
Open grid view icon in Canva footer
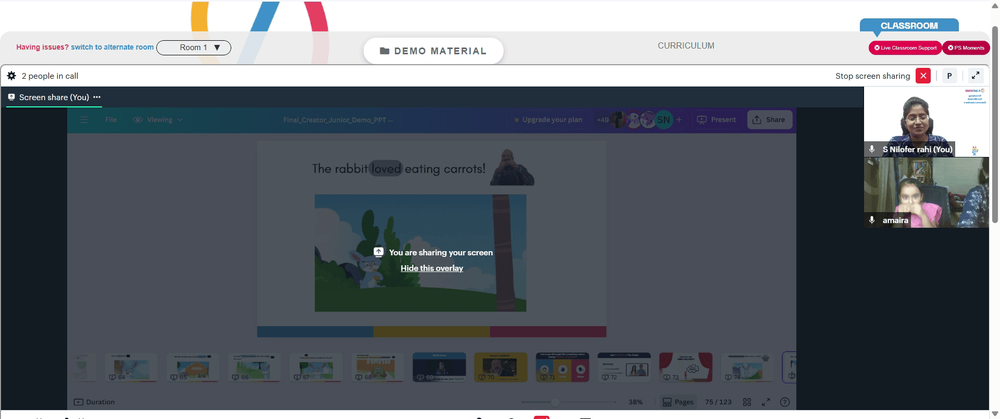747,402
